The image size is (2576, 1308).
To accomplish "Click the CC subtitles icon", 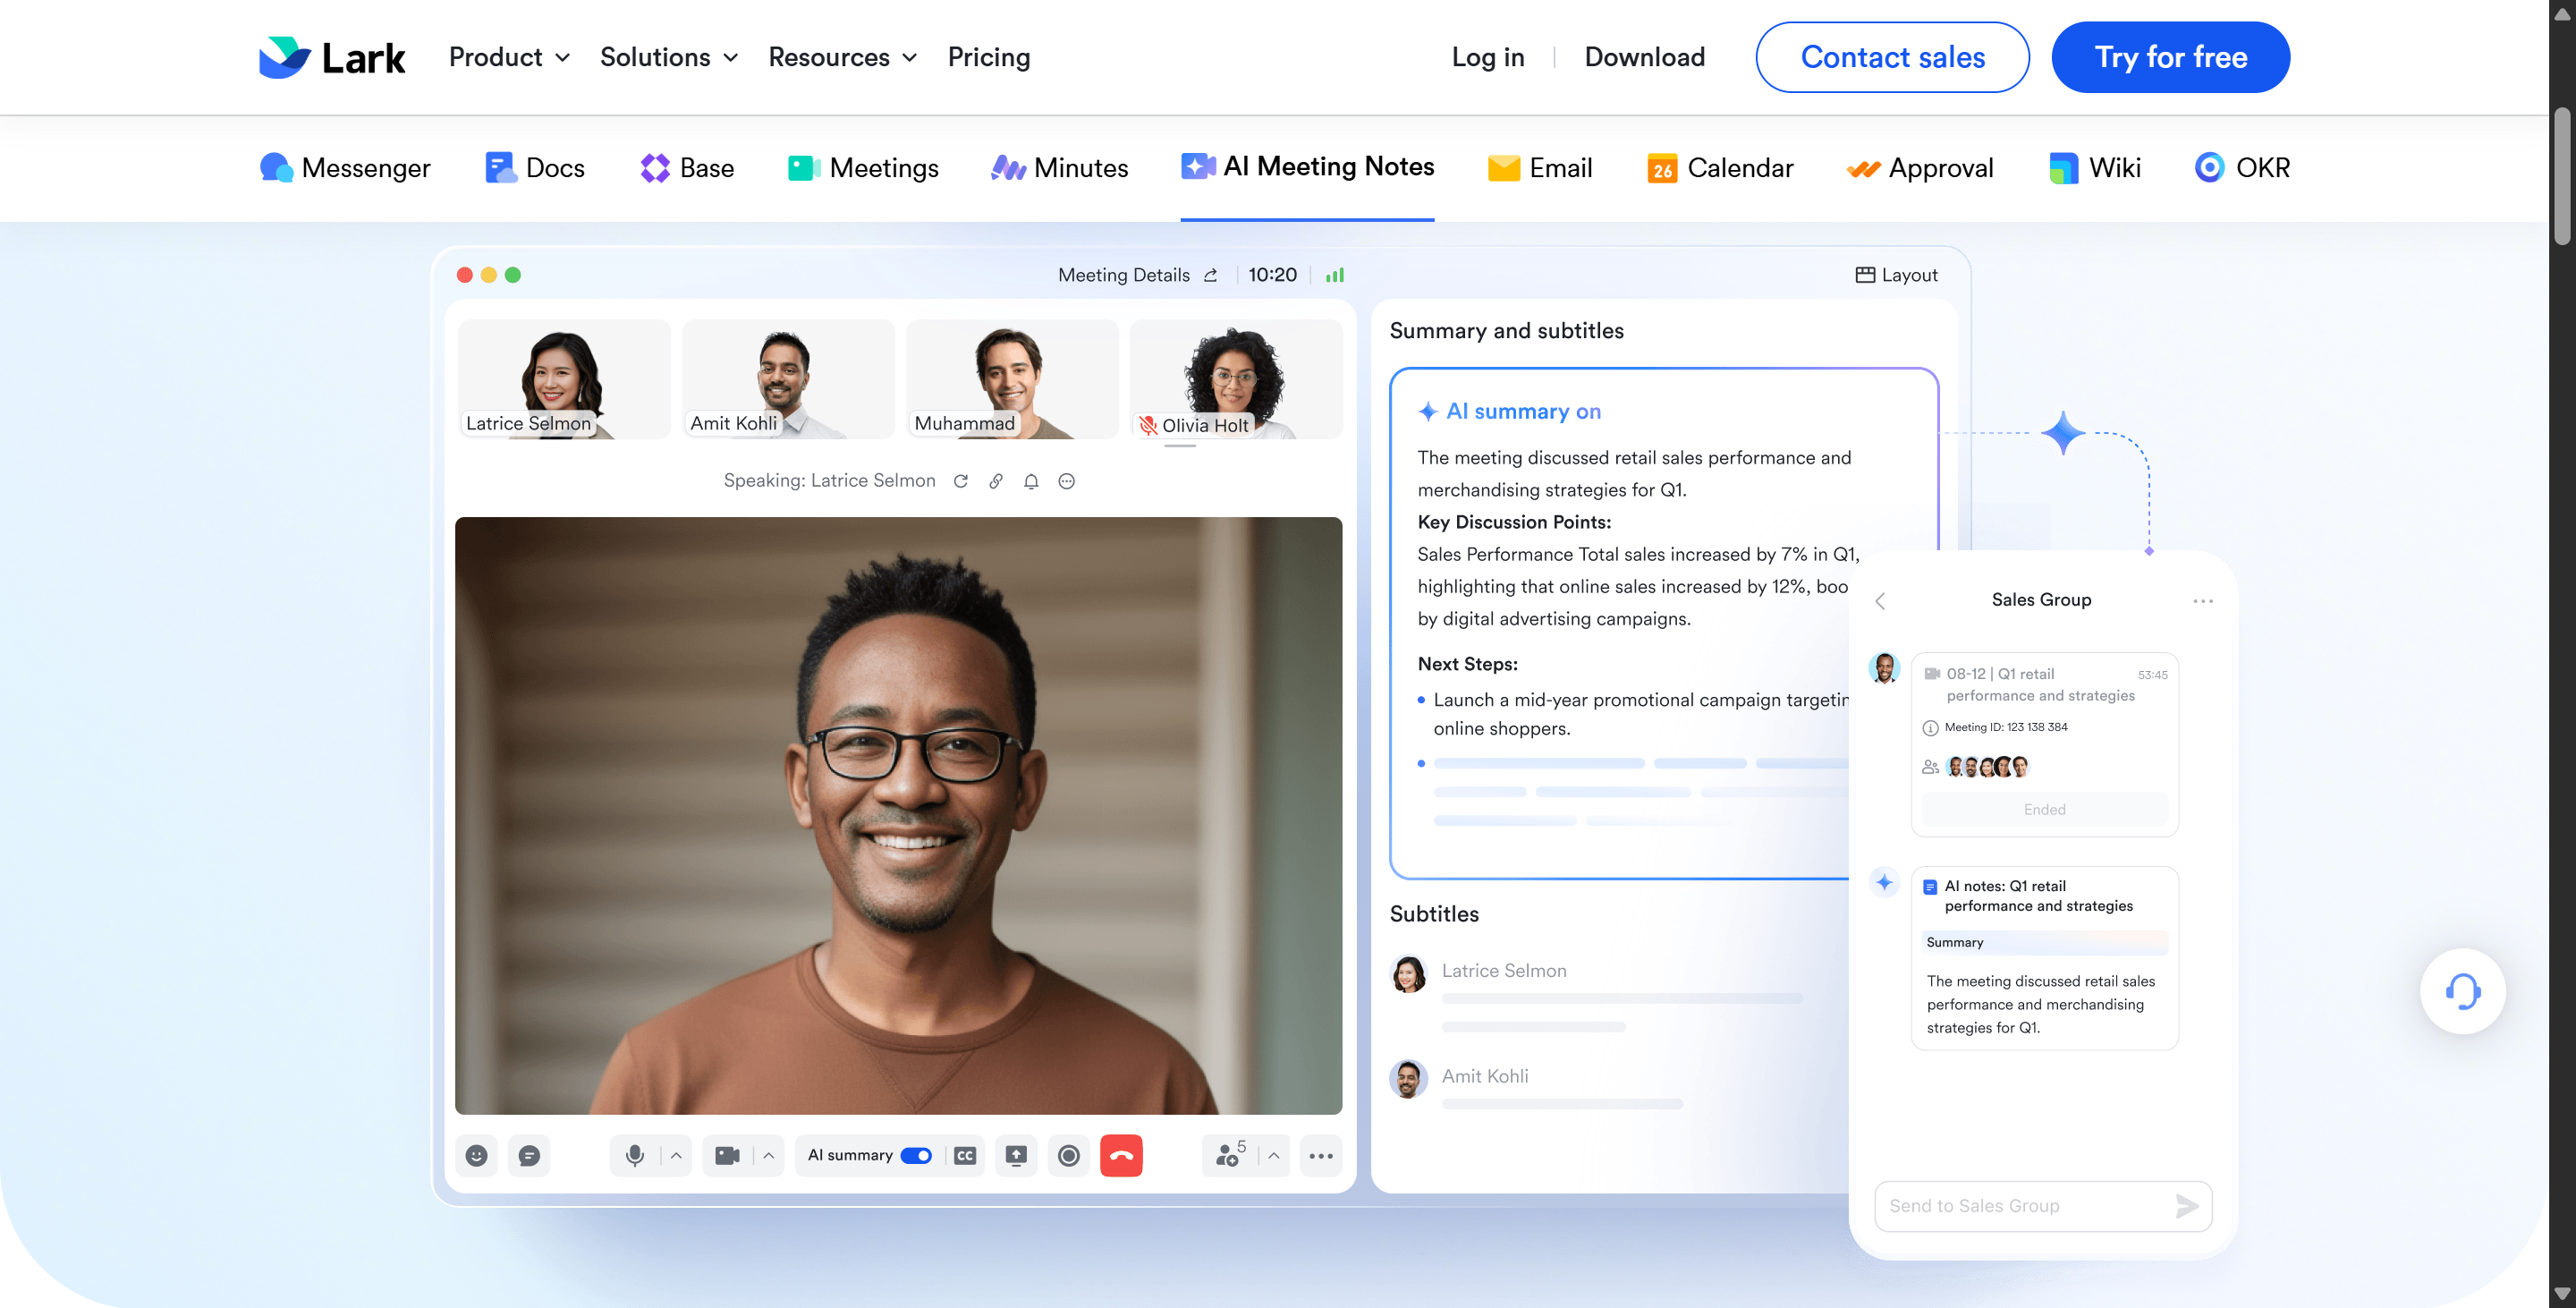I will (964, 1155).
